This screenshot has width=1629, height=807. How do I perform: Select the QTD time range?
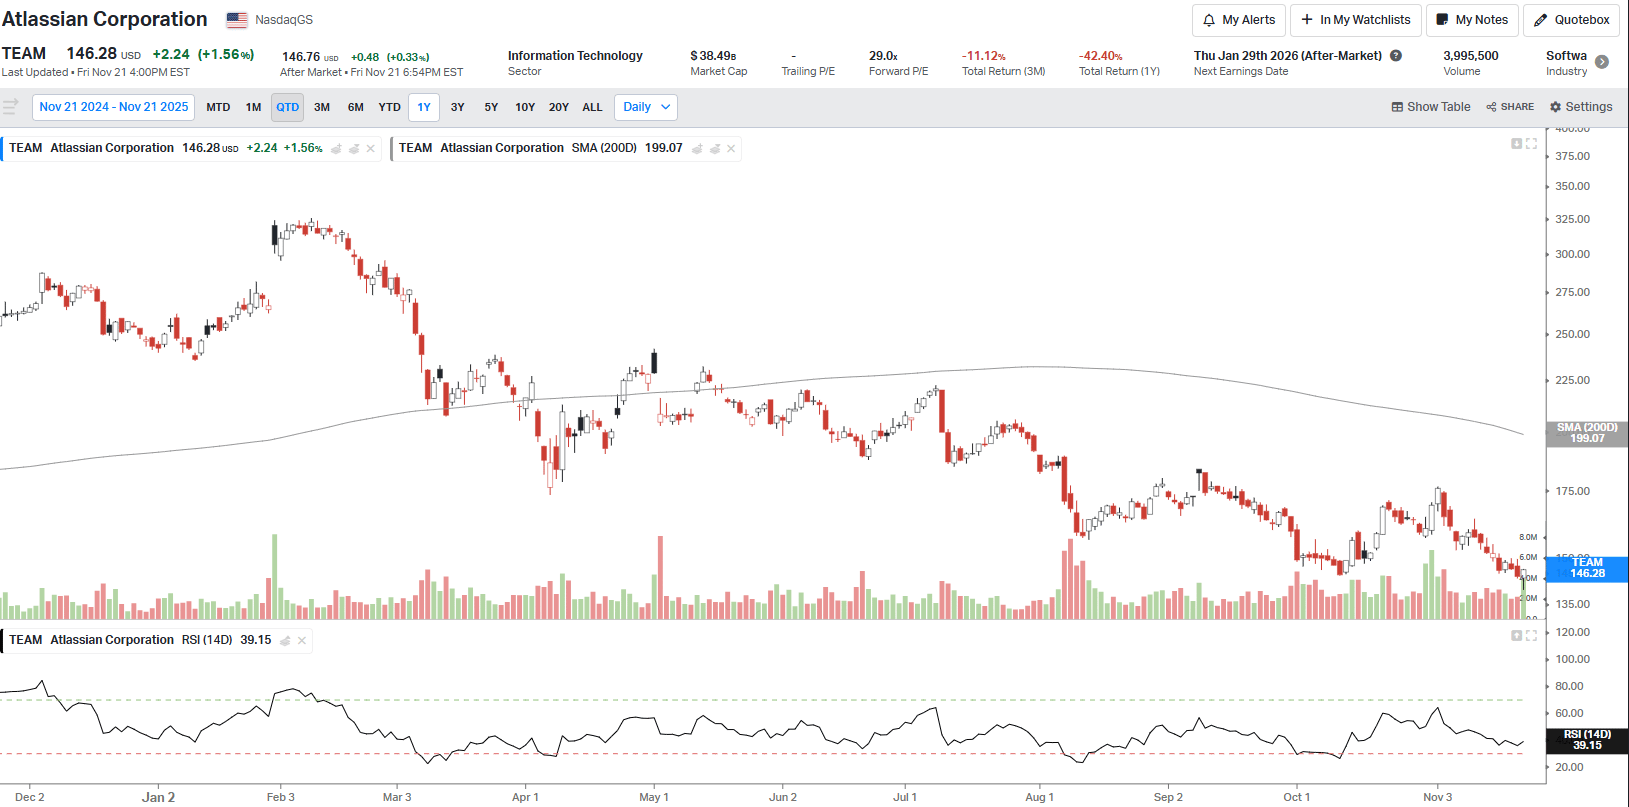(x=288, y=107)
